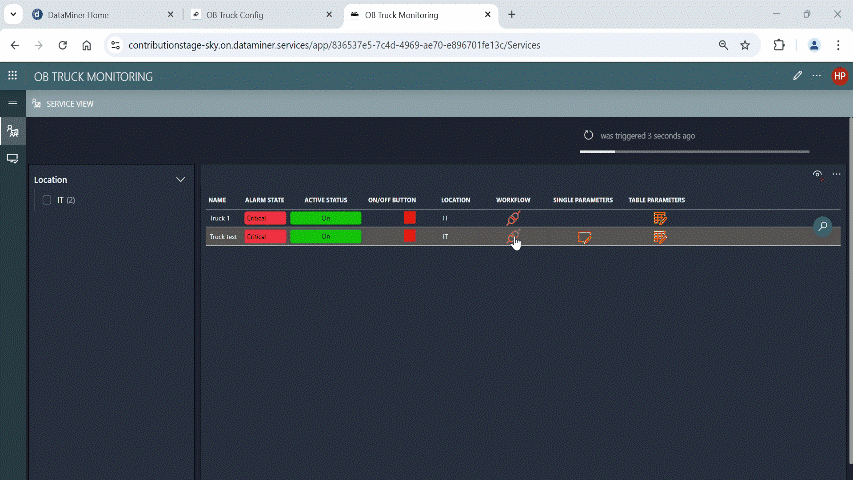
Task: Click the edit pencil icon
Action: click(x=797, y=76)
